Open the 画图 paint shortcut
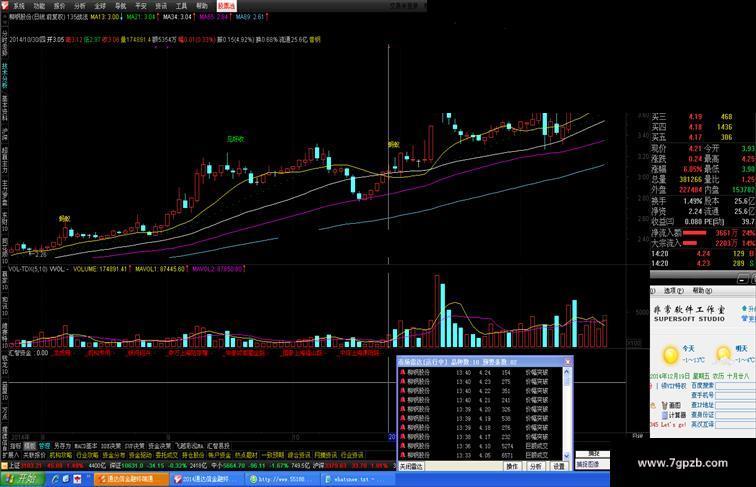This screenshot has height=487, width=756. click(672, 405)
